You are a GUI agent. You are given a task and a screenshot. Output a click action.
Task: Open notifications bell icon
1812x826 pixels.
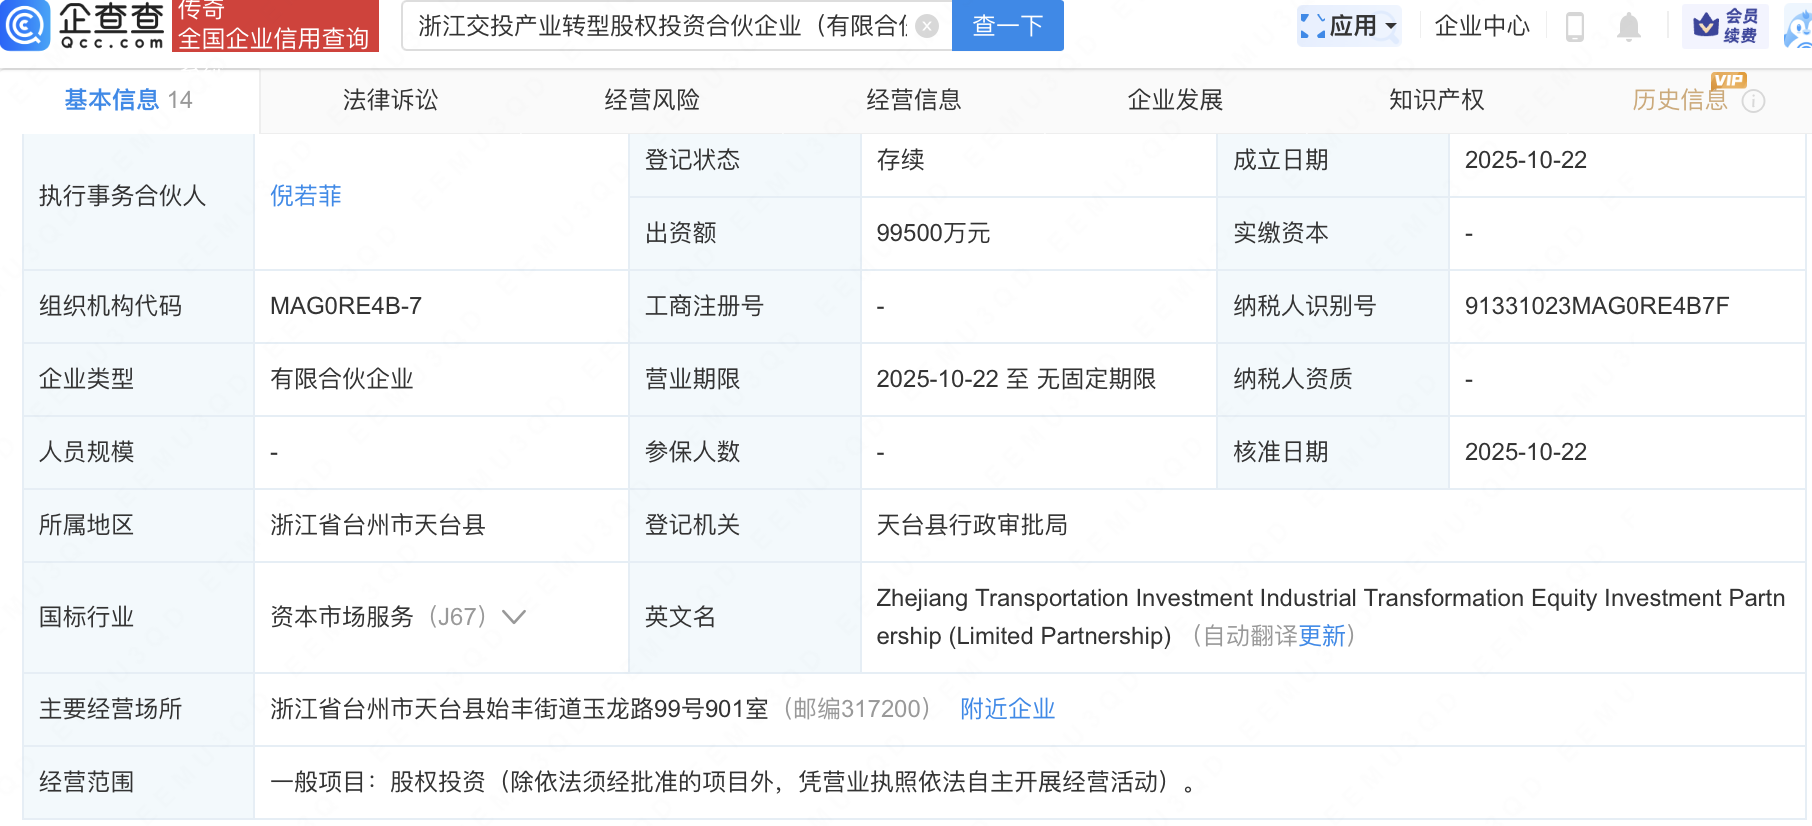click(x=1628, y=26)
